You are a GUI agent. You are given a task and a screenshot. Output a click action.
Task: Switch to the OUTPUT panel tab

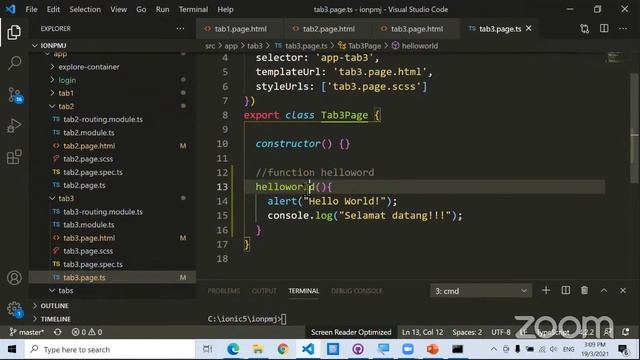[264, 291]
